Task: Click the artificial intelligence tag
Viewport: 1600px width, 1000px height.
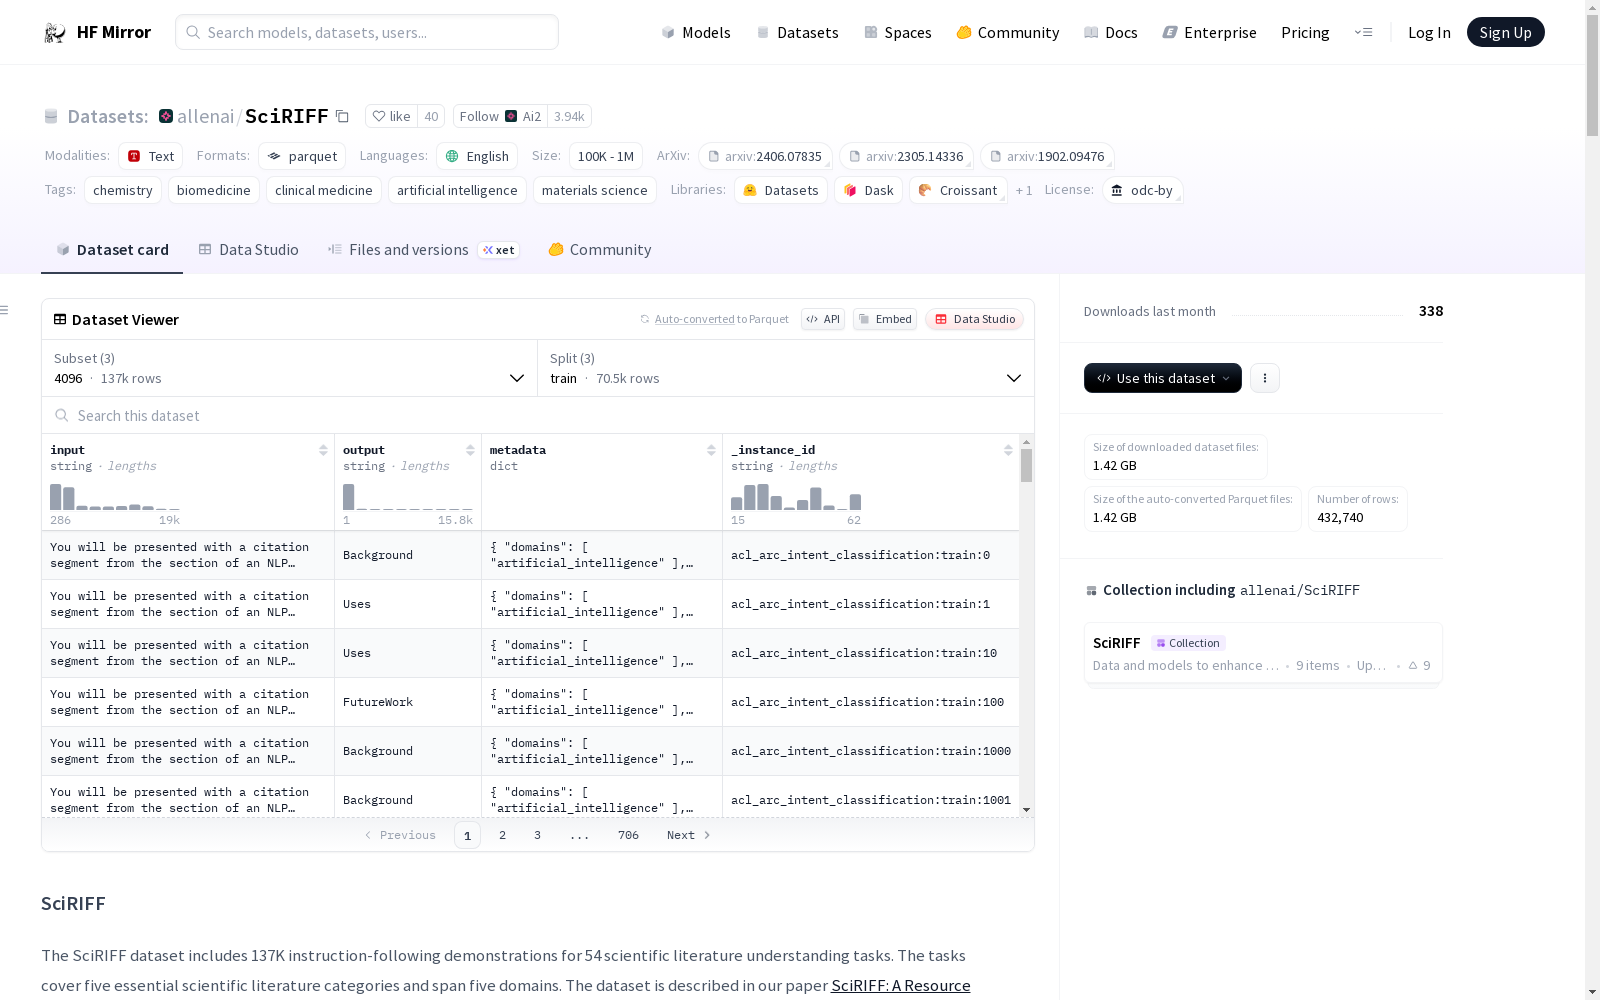Action: 457,190
